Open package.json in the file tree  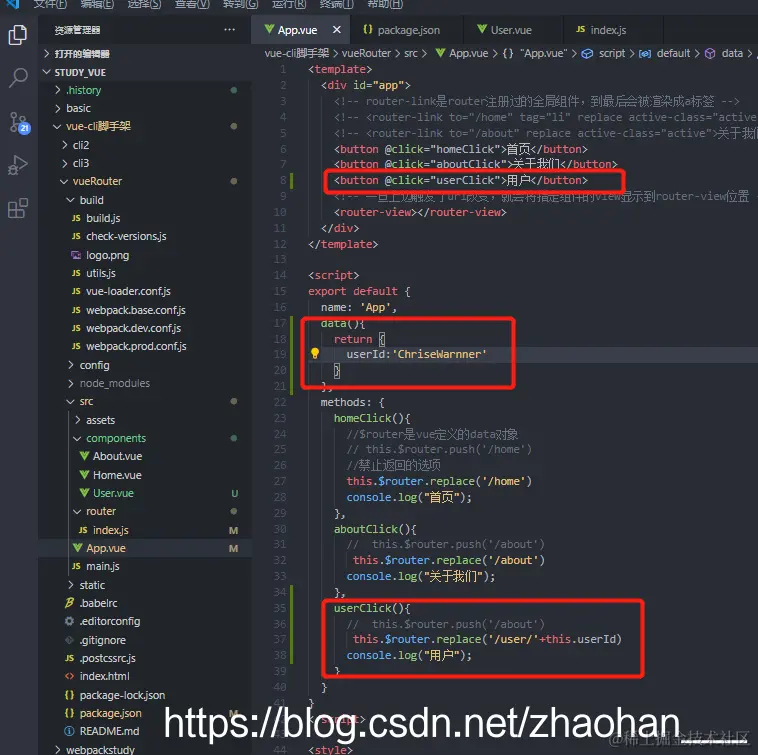point(110,713)
